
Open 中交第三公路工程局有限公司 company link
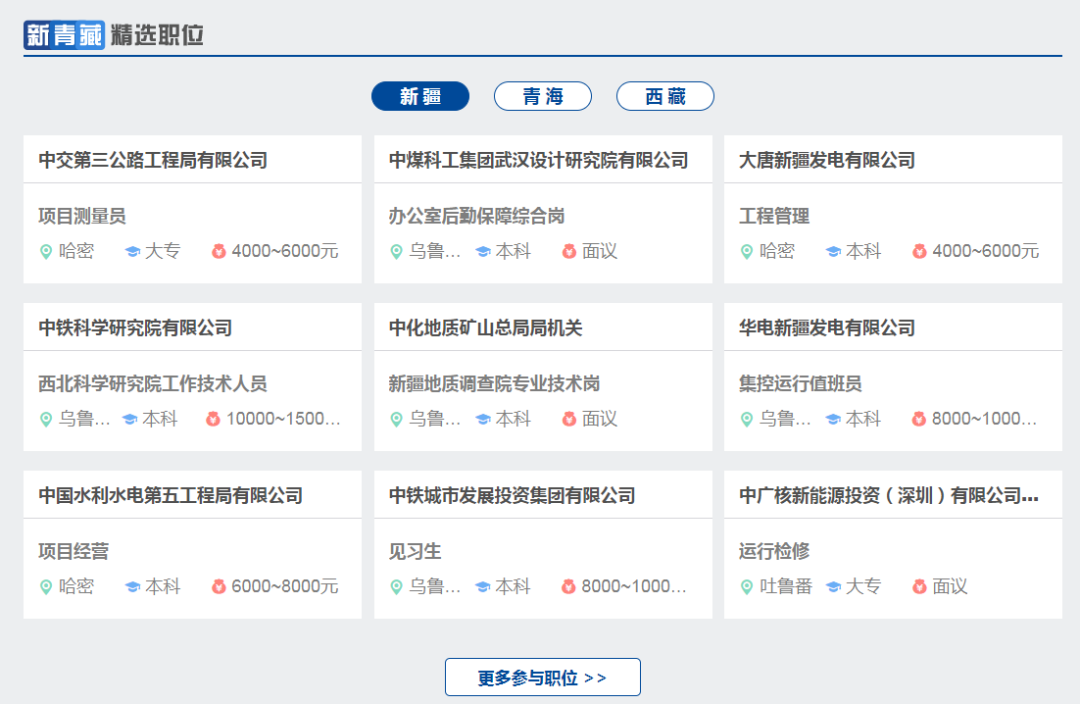point(153,161)
